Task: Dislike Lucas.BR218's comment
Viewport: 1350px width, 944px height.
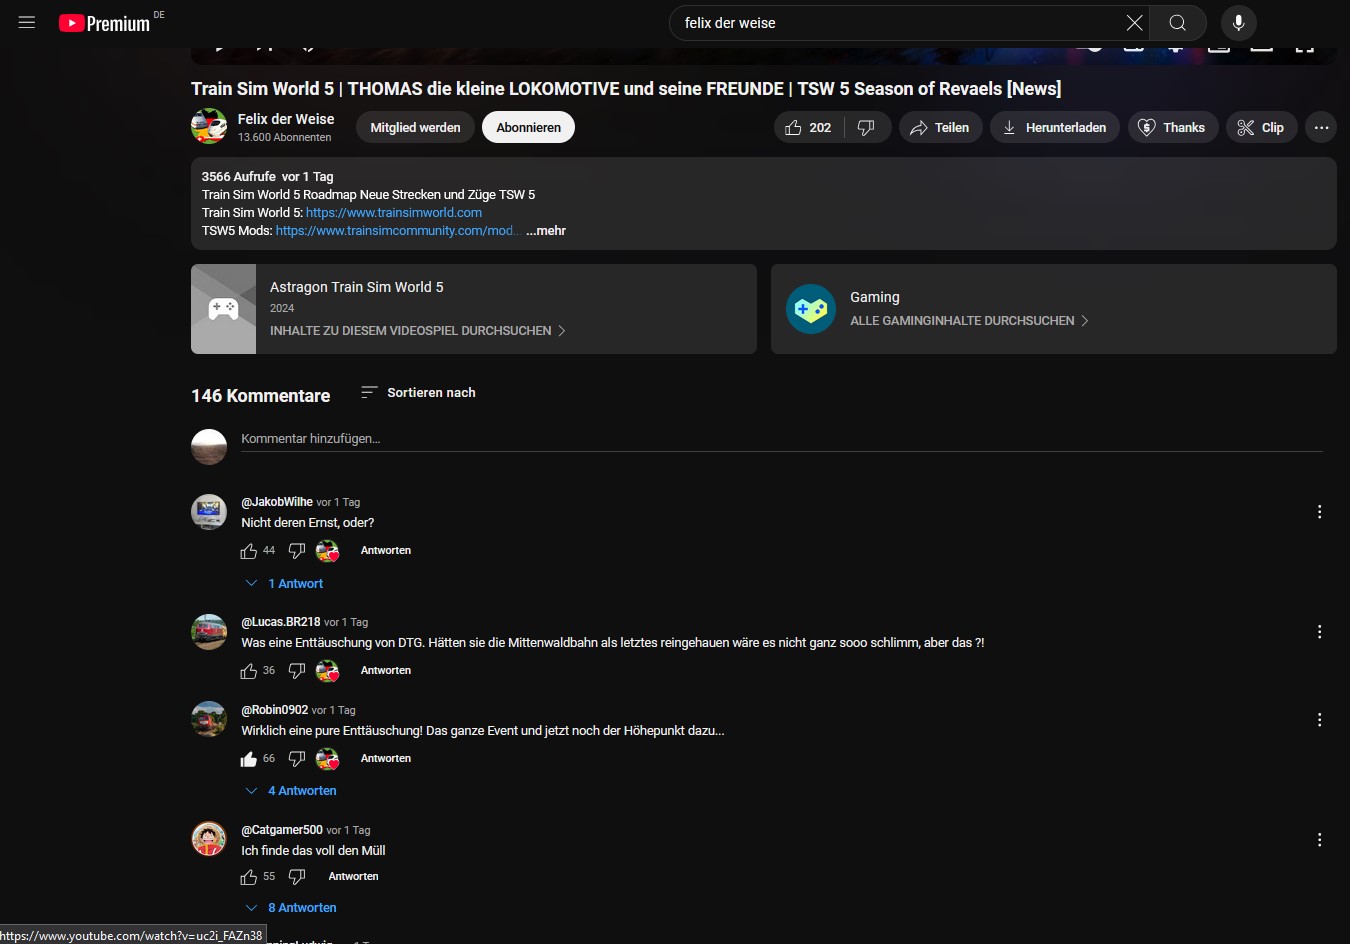Action: [297, 671]
